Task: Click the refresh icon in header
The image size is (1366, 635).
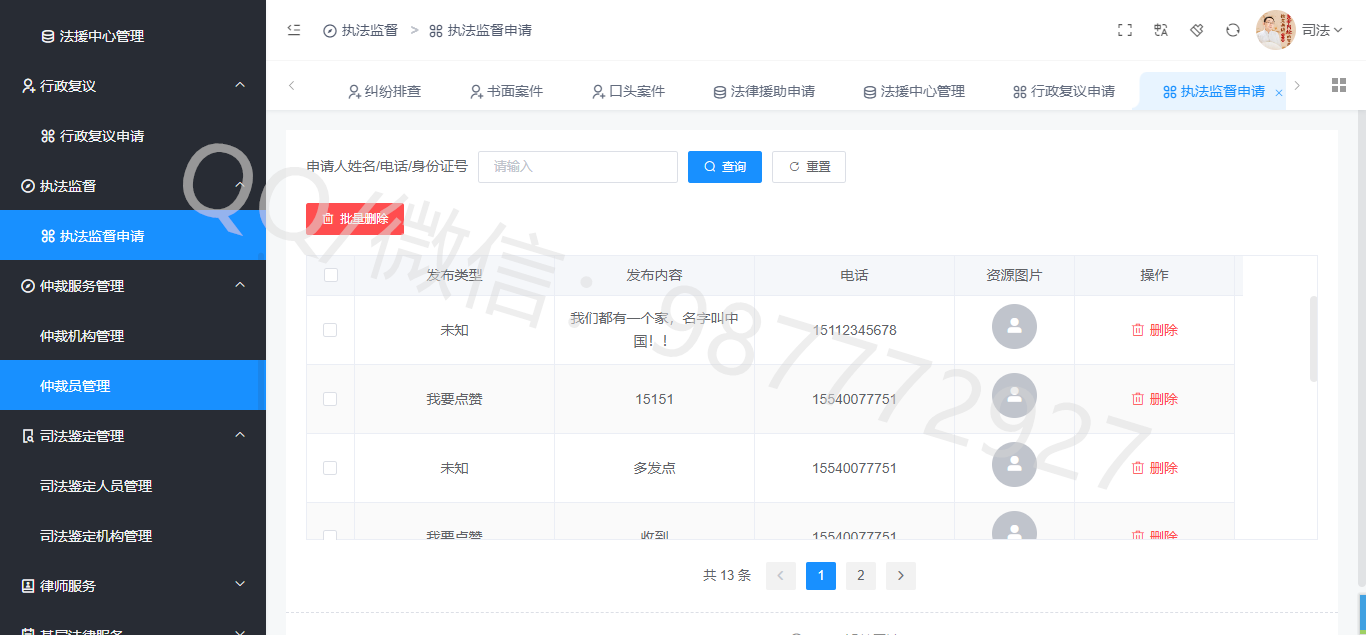Action: (1233, 30)
